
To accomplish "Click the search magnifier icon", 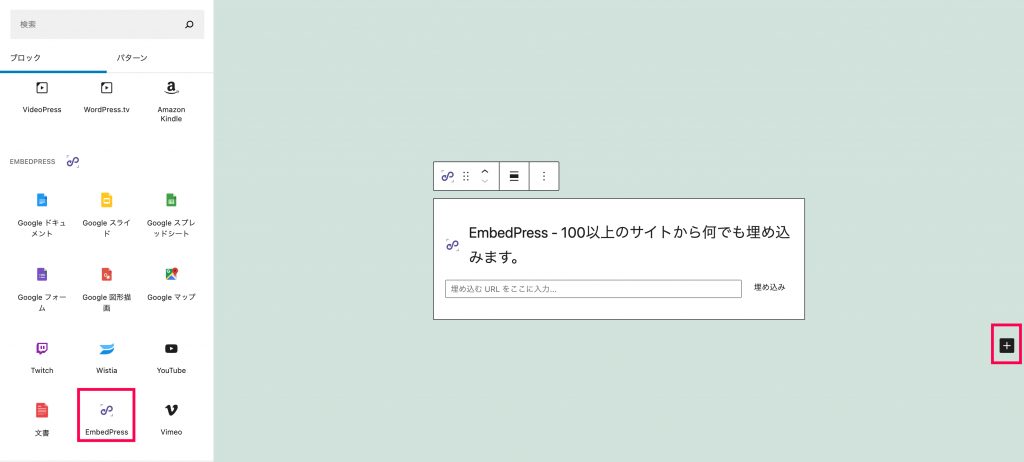I will coord(189,25).
